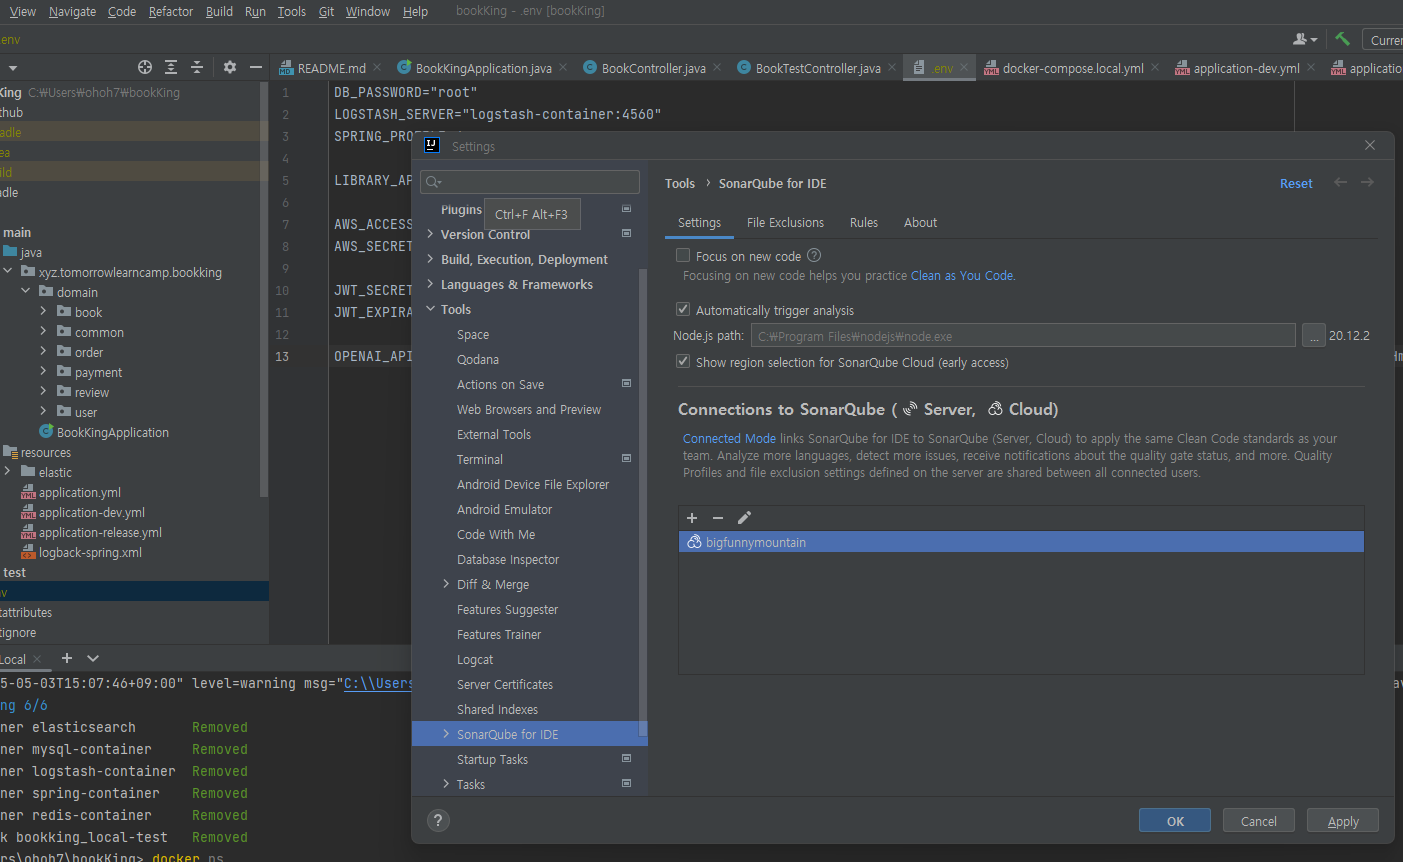Image resolution: width=1403 pixels, height=862 pixels.
Task: Select Actions on Save settings page
Action: [500, 384]
